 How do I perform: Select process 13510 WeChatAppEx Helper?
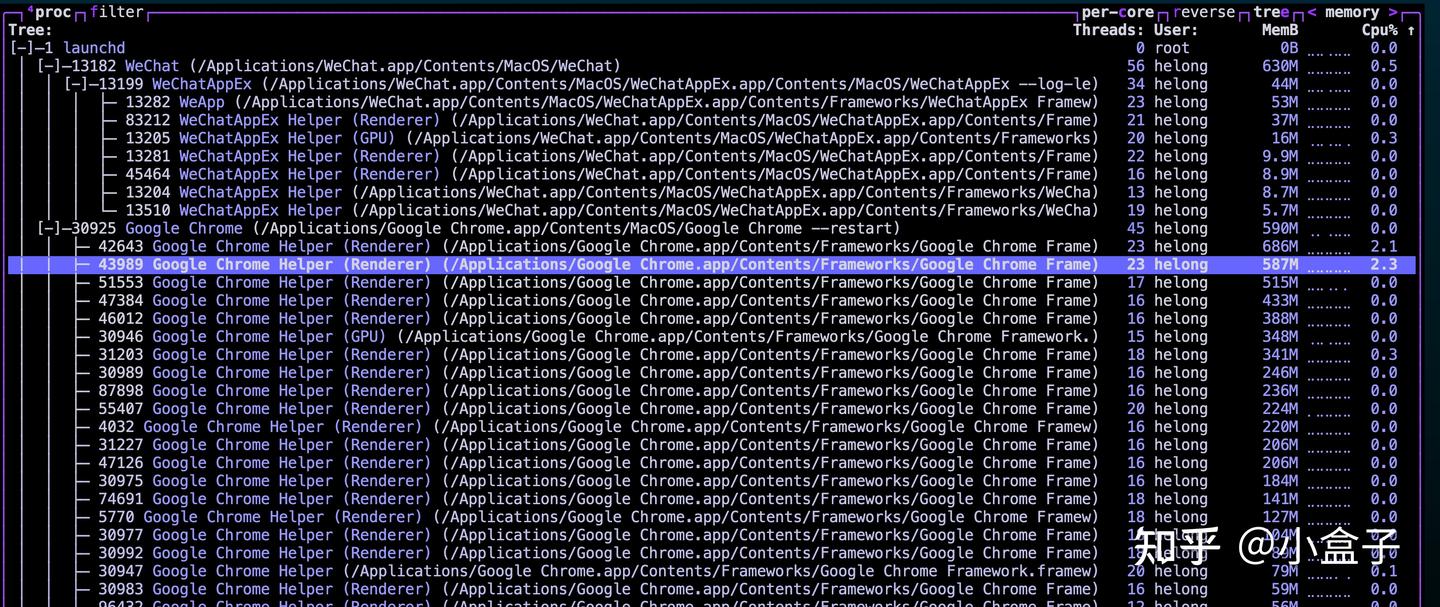pyautogui.click(x=712, y=210)
